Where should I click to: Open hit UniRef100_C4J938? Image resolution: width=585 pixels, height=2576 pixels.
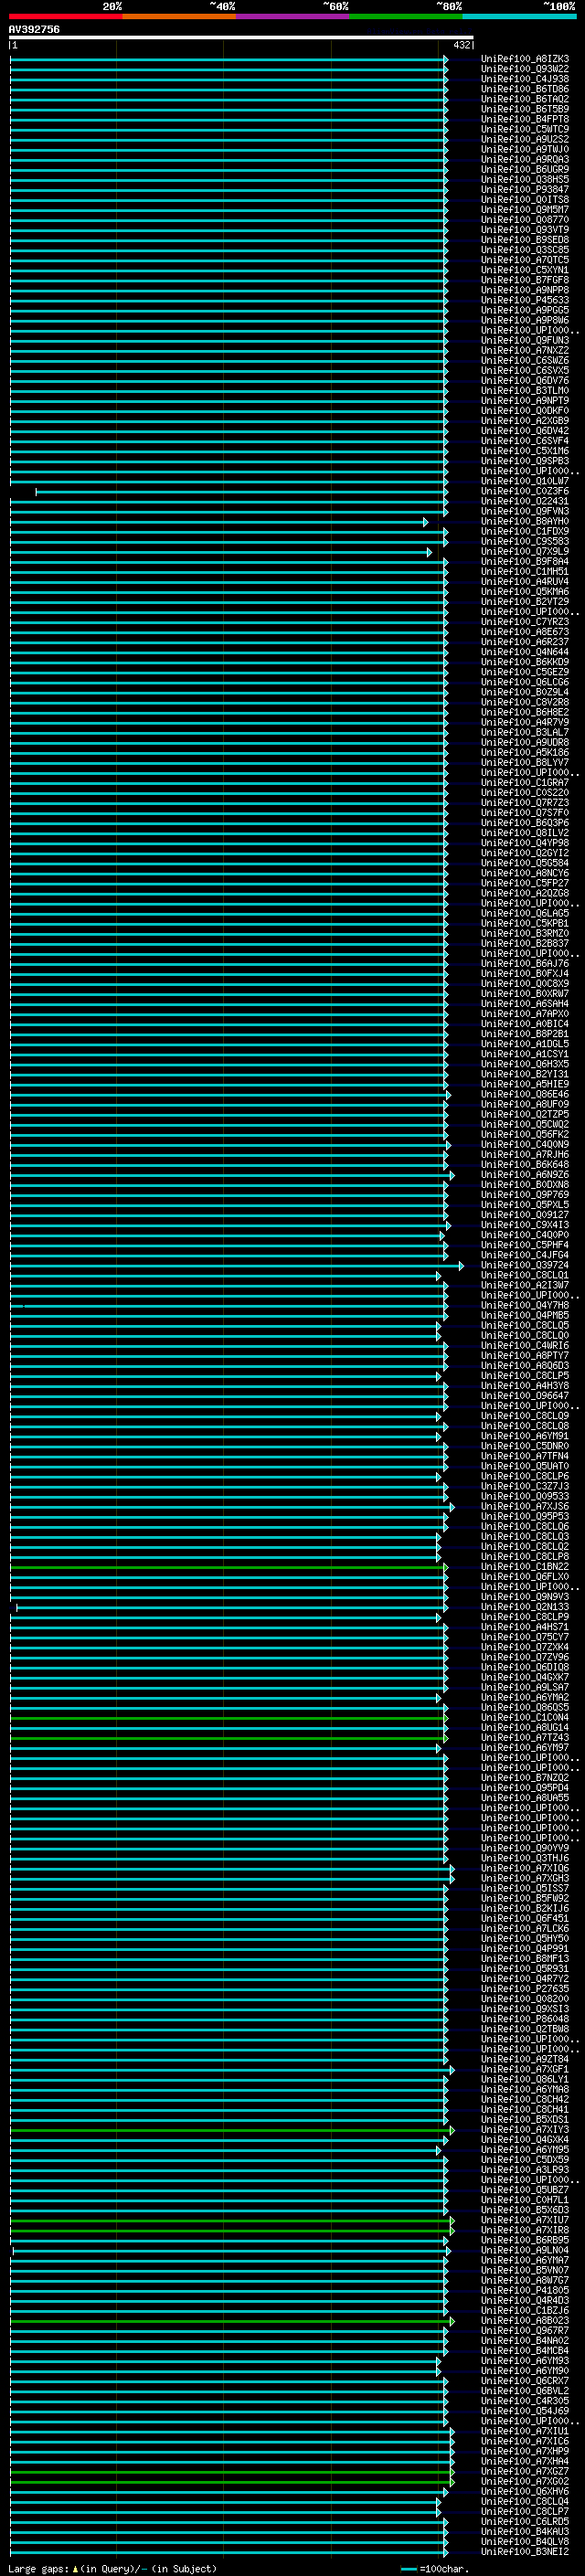[x=525, y=79]
